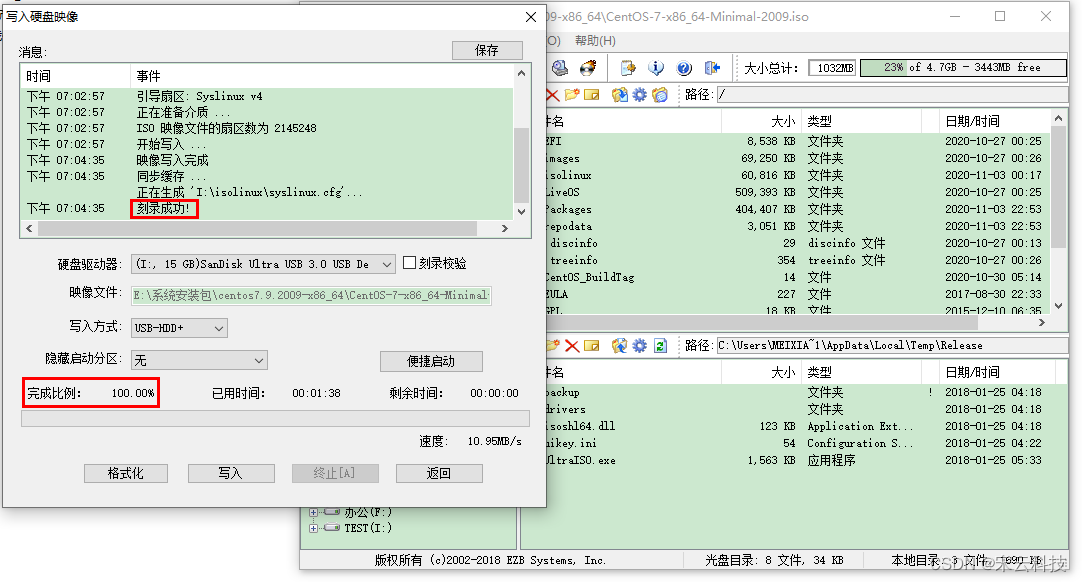Image resolution: width=1082 pixels, height=582 pixels.
Task: Select the discinfo file row
Action: (796, 243)
